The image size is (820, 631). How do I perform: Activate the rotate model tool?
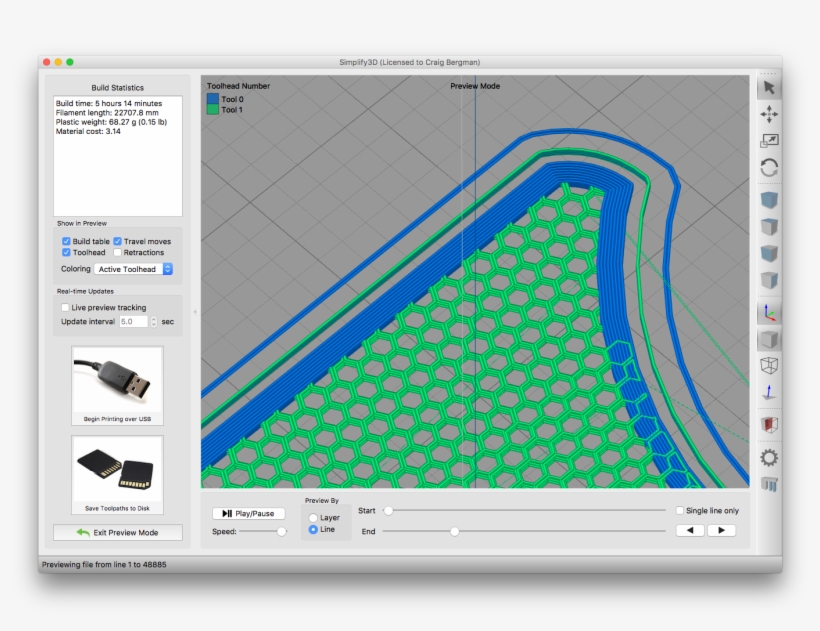[x=768, y=168]
